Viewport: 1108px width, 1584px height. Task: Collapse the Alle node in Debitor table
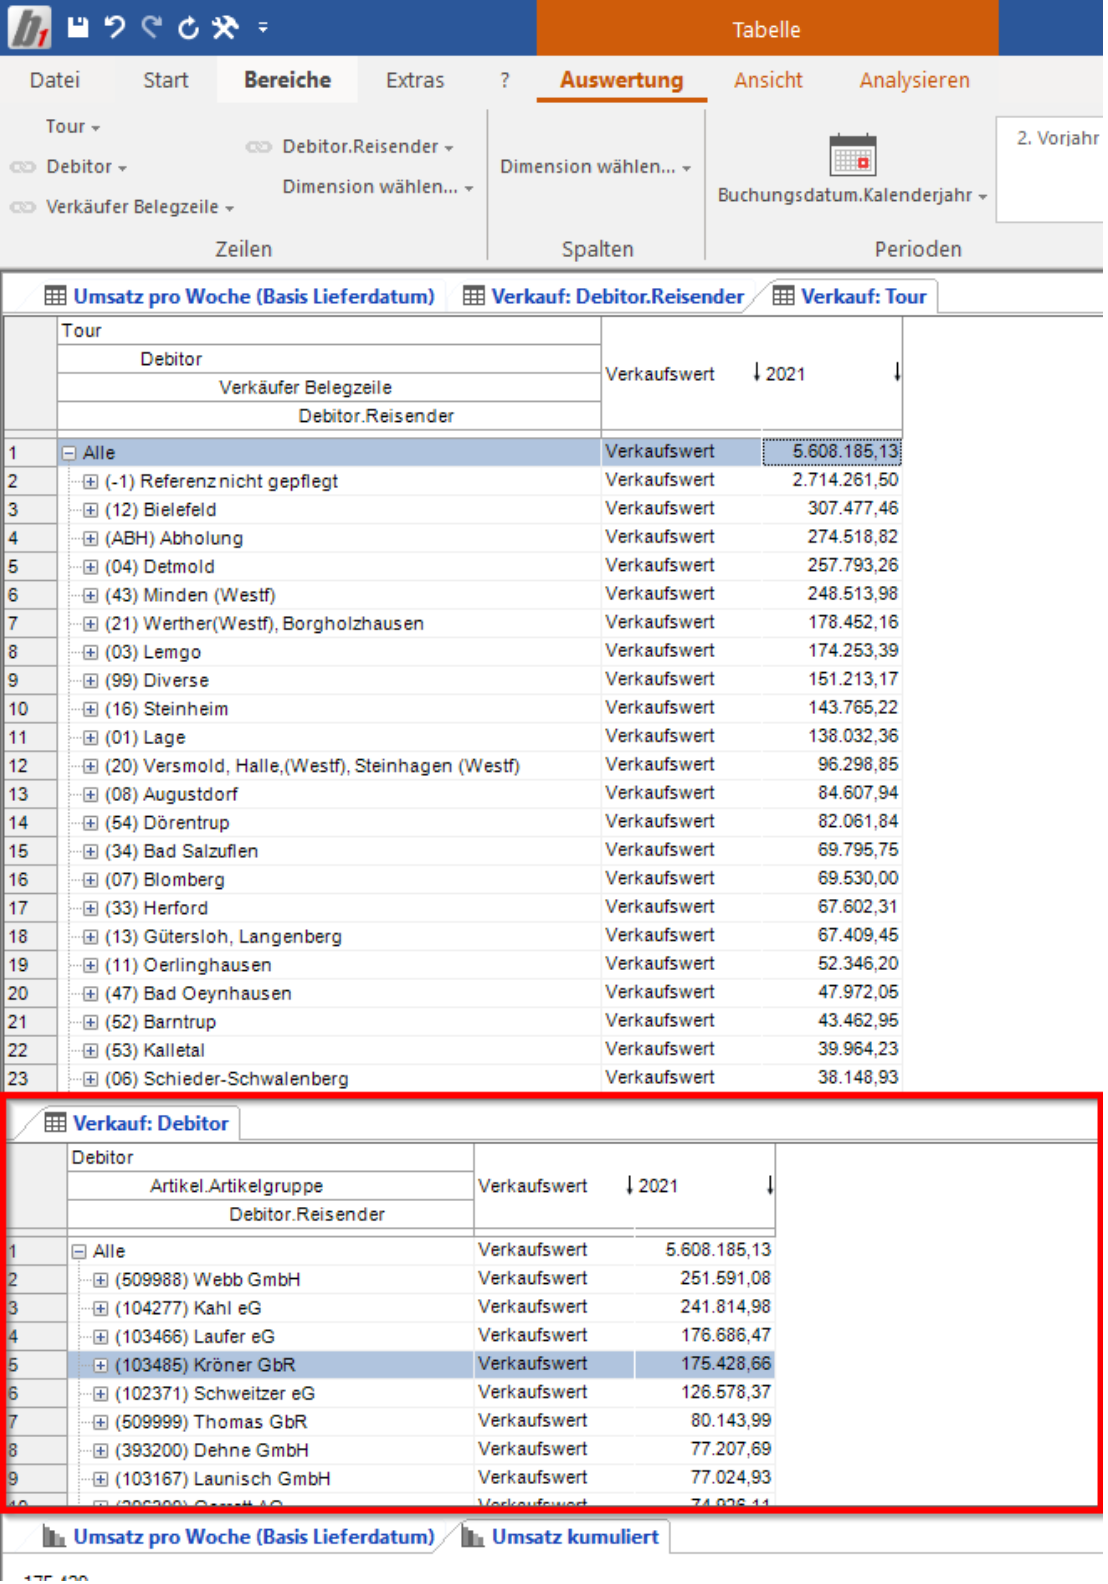tap(79, 1252)
